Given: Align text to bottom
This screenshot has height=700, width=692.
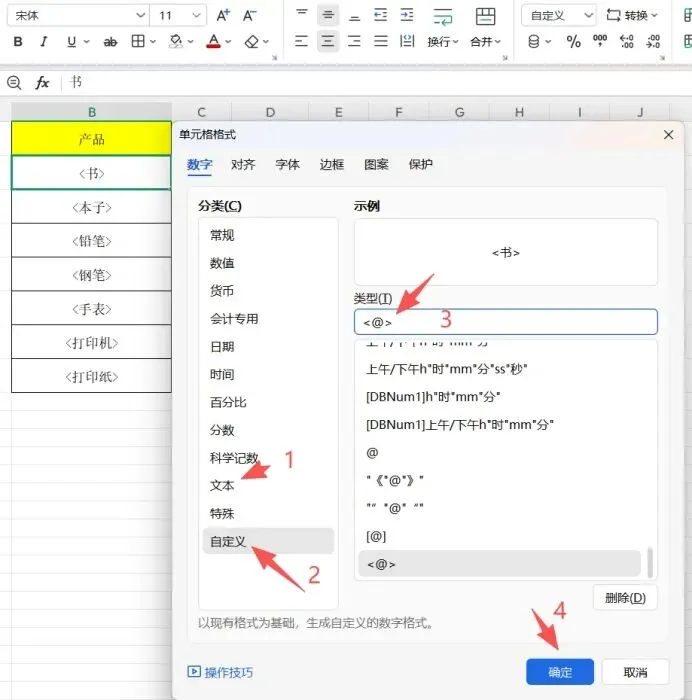Looking at the screenshot, I should [x=354, y=17].
